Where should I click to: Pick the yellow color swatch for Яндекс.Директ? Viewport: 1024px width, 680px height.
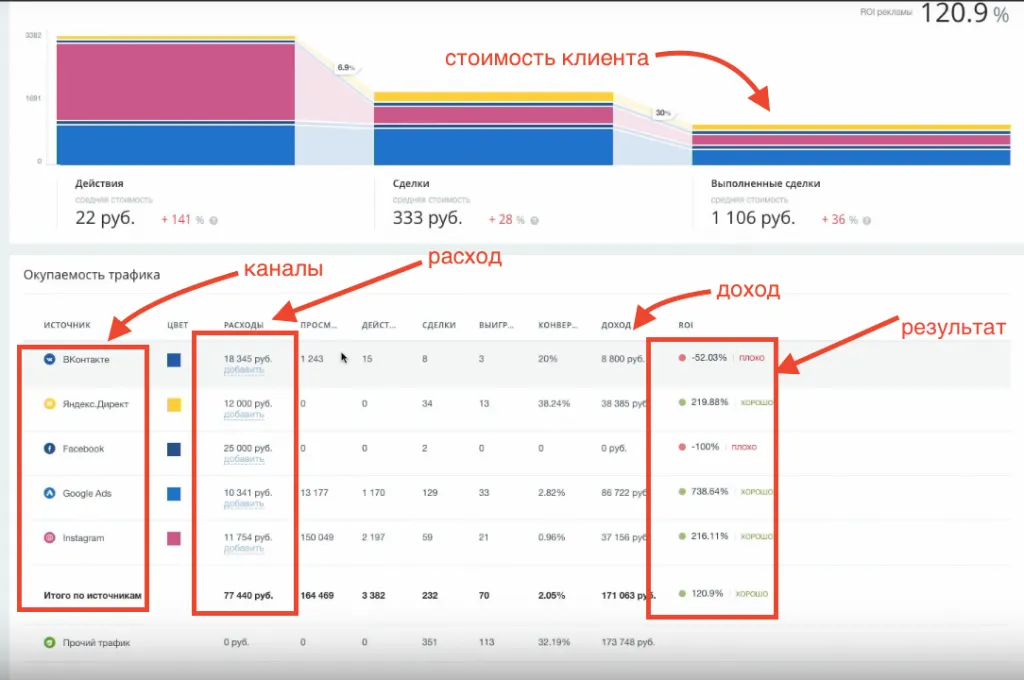[x=174, y=405]
